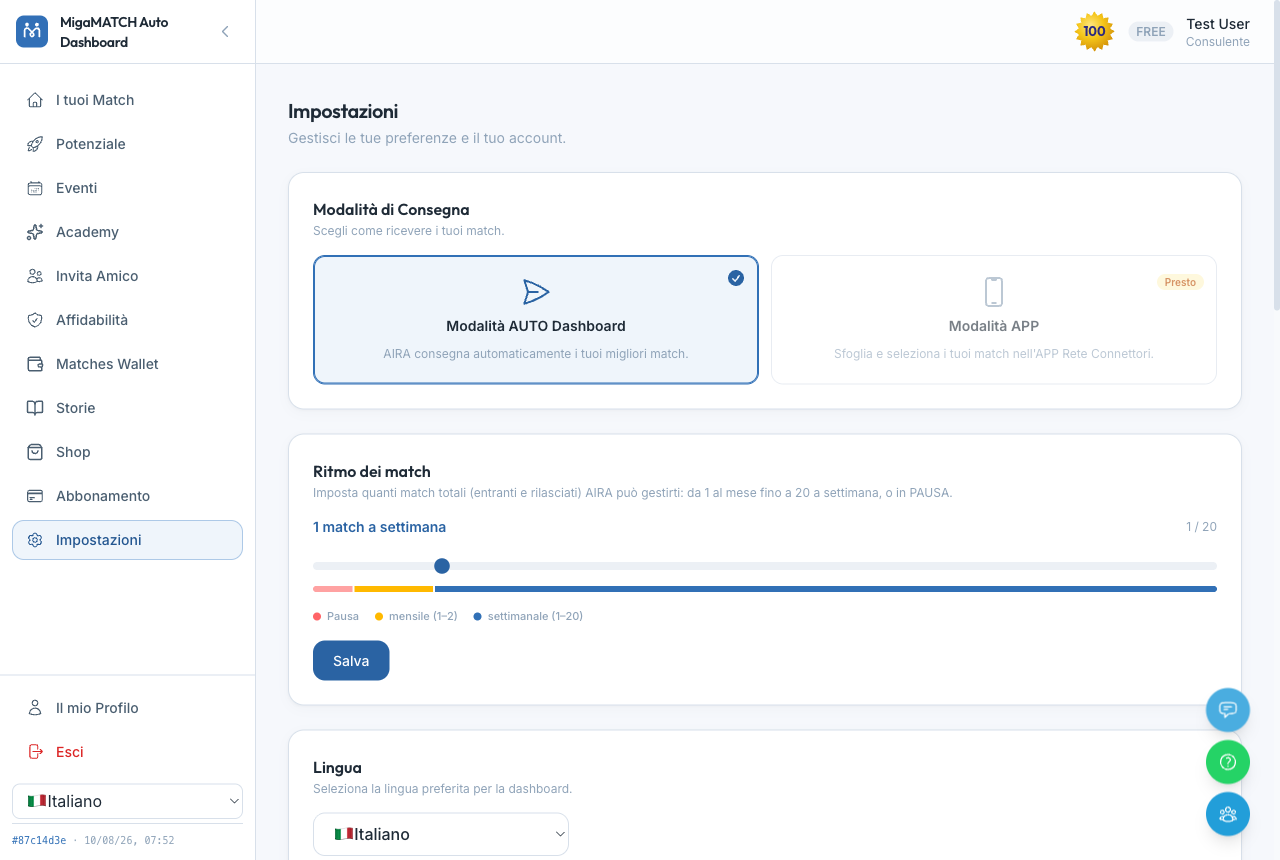Click the gear icon beside Impostazioni
This screenshot has width=1280, height=860.
pos(35,540)
